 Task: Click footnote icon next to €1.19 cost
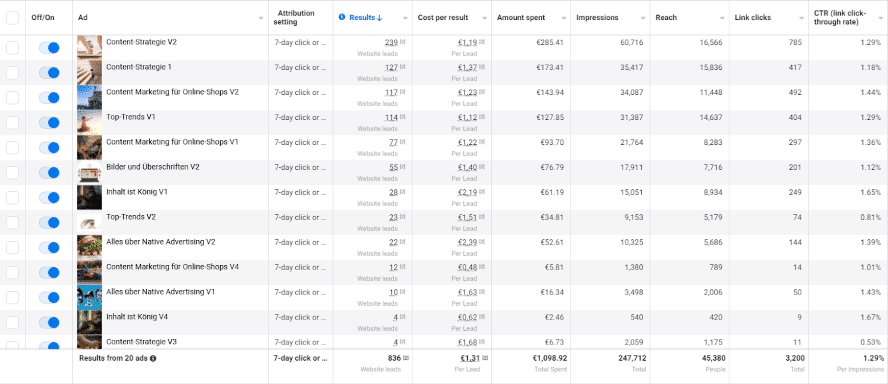(482, 42)
